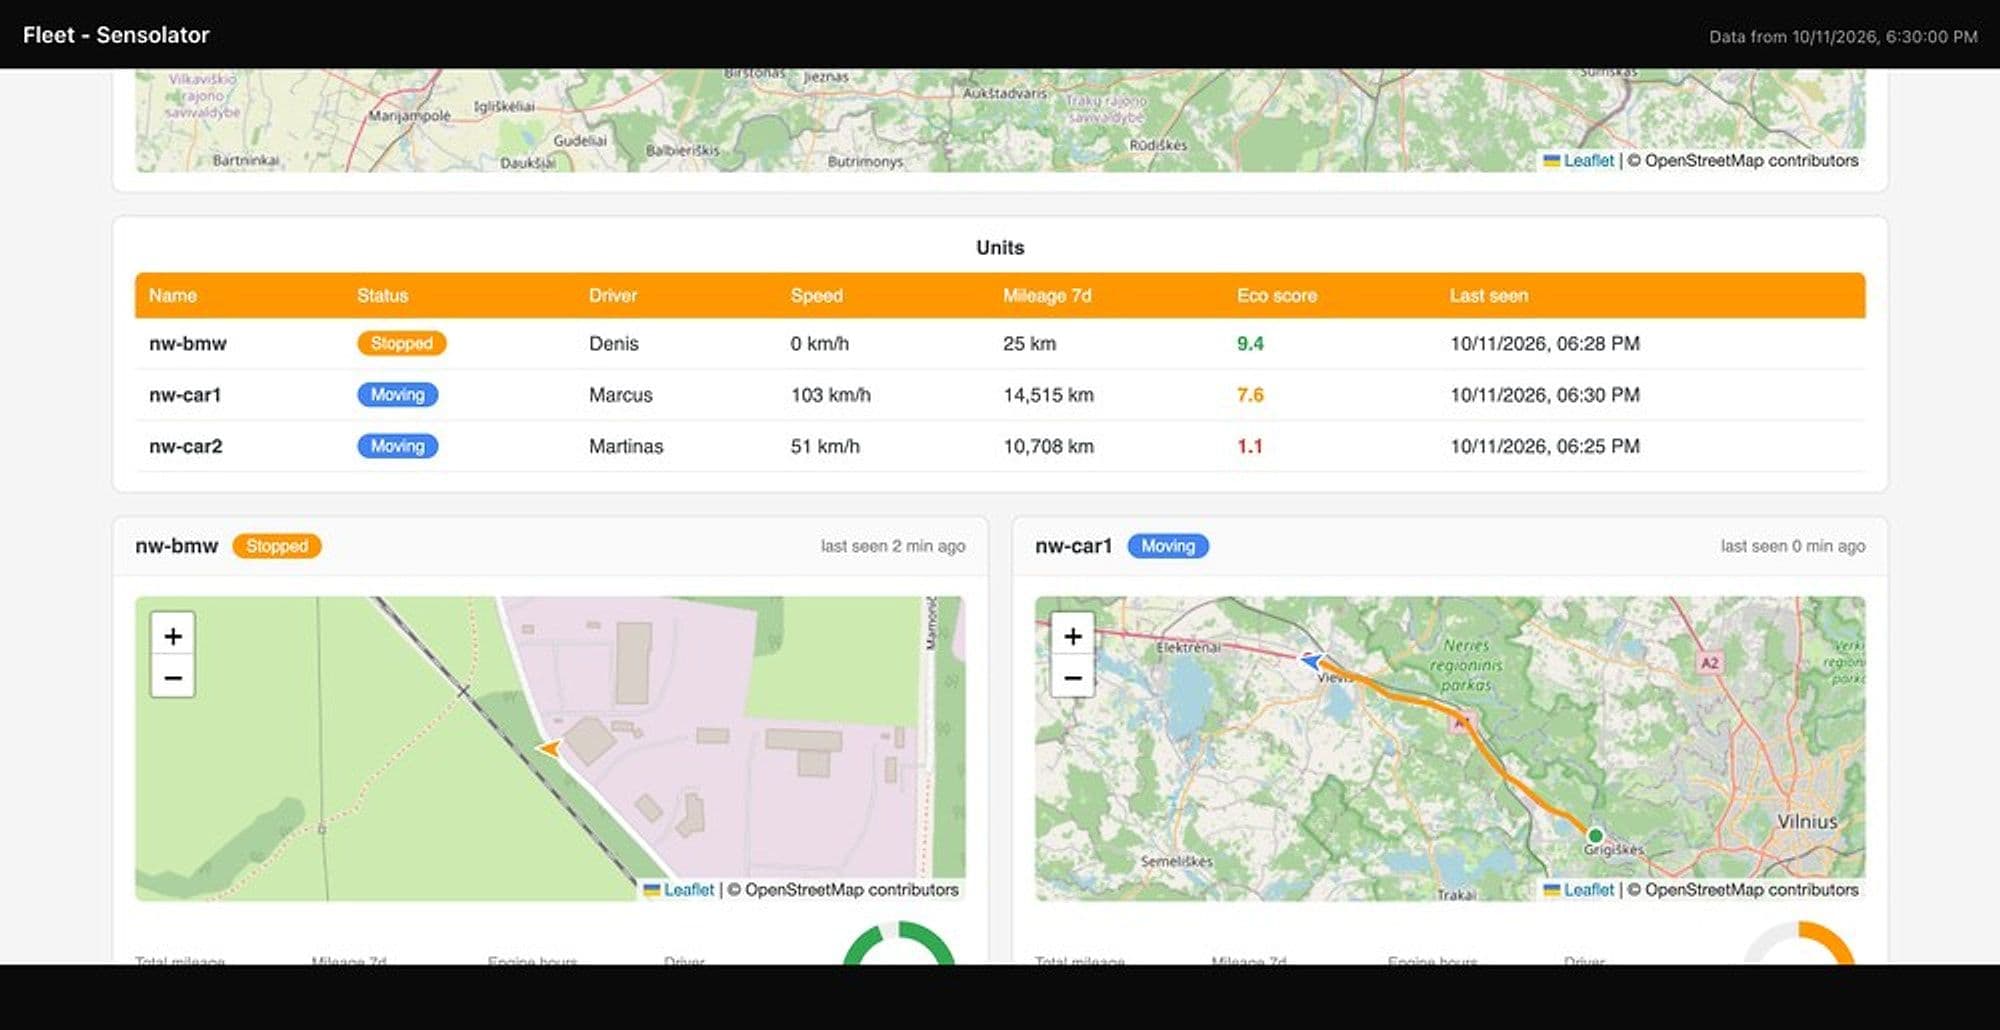Screen dimensions: 2000x1030
Task: Click the Speed column header
Action: click(x=816, y=296)
